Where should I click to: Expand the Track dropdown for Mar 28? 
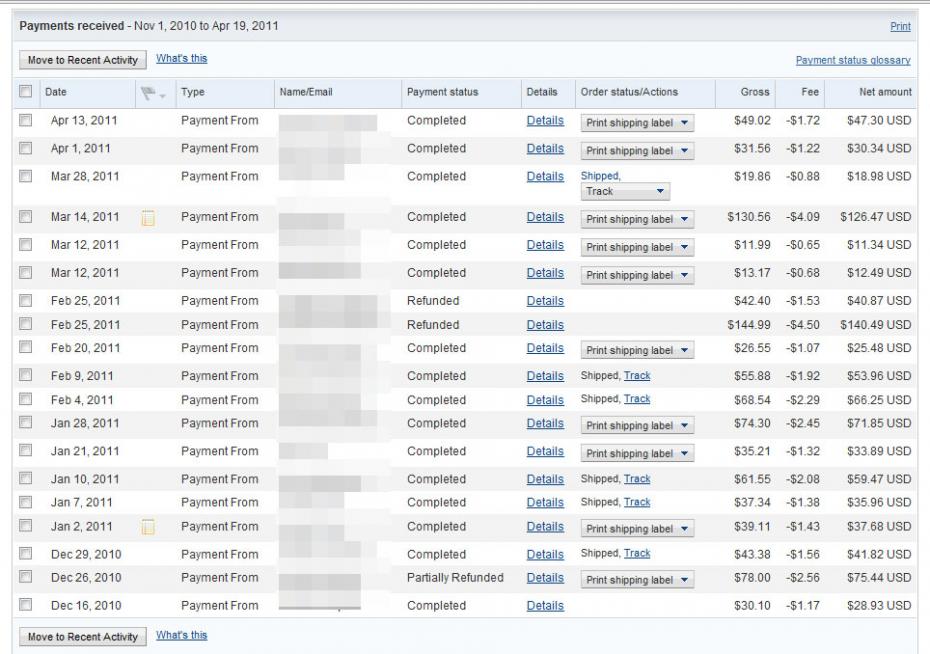[x=625, y=192]
